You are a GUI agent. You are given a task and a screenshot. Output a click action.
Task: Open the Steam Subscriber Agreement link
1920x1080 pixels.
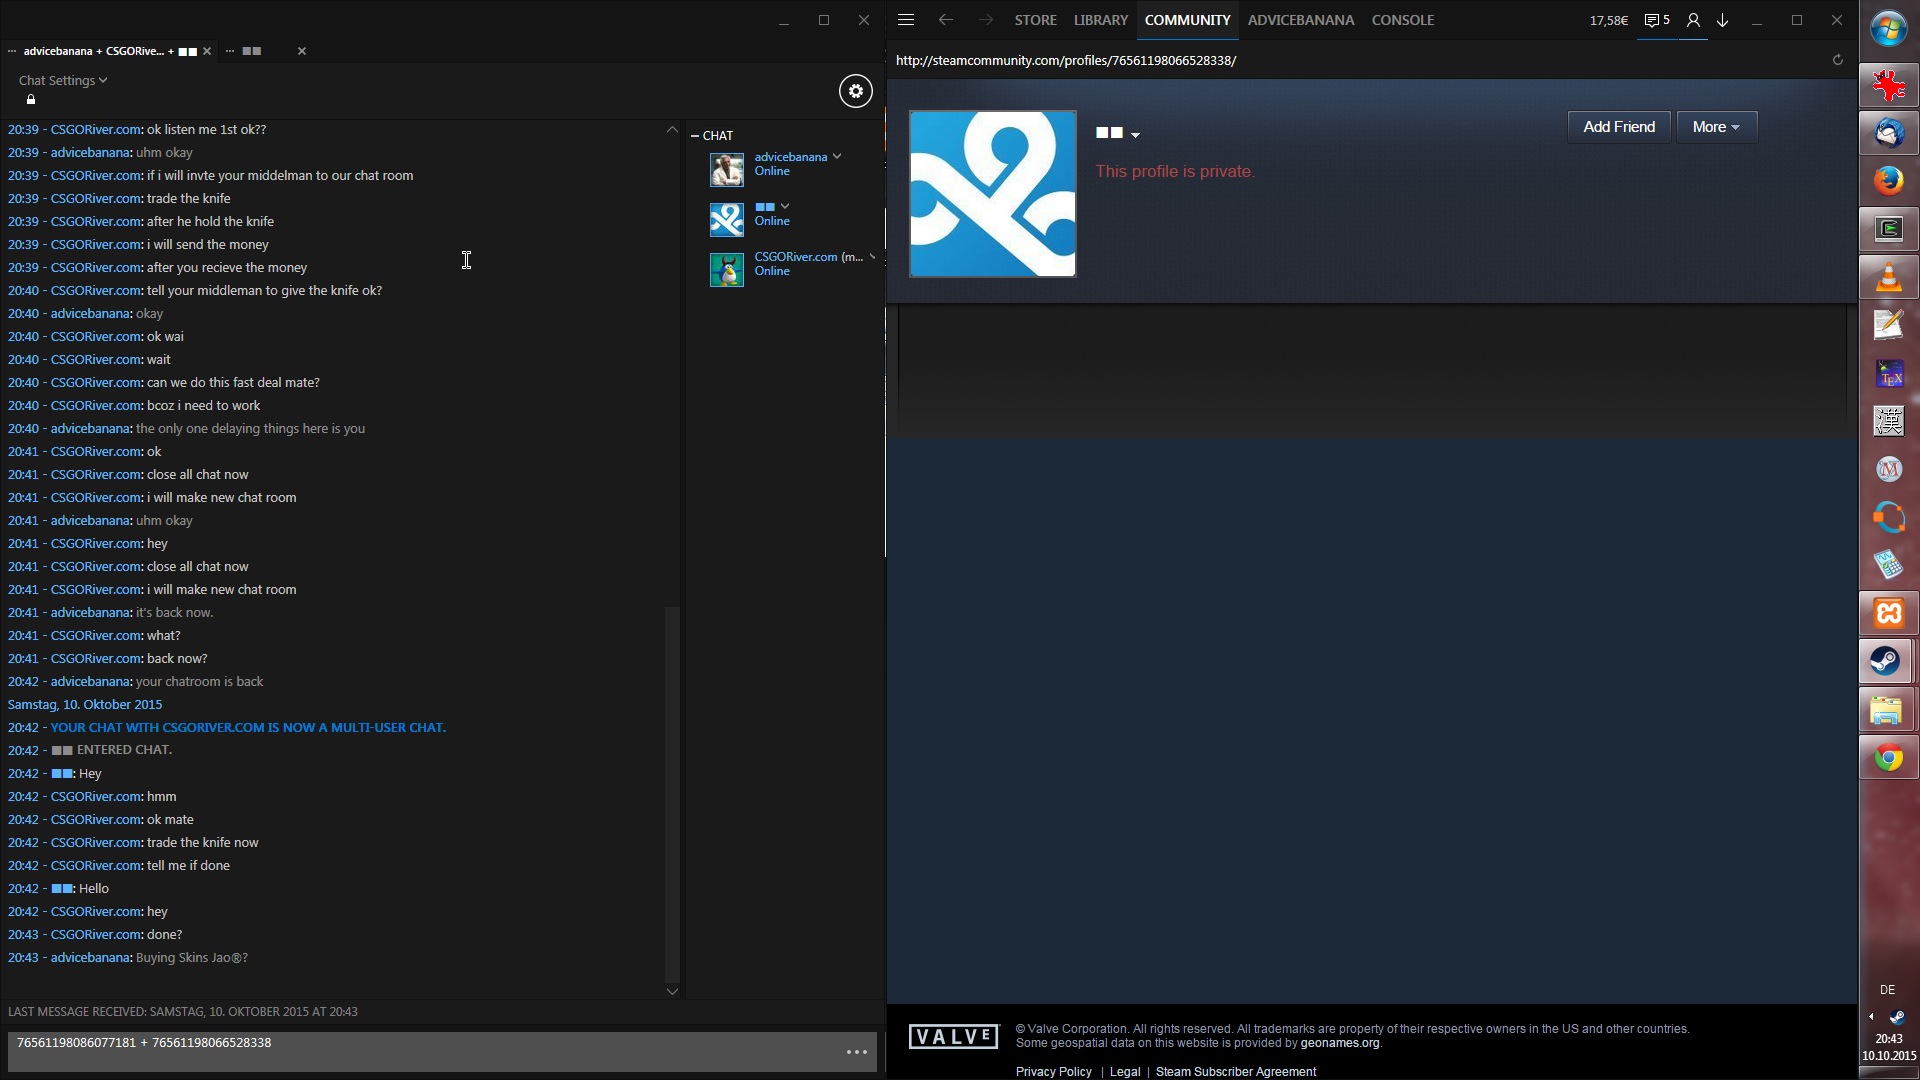1235,1071
